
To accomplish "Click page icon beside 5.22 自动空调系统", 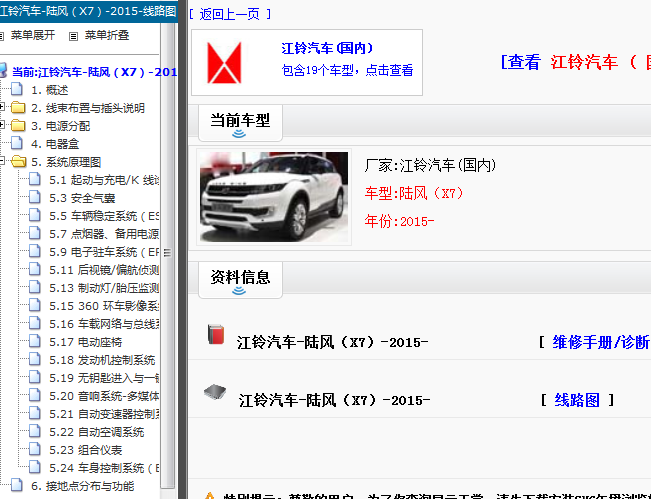I will coord(35,431).
